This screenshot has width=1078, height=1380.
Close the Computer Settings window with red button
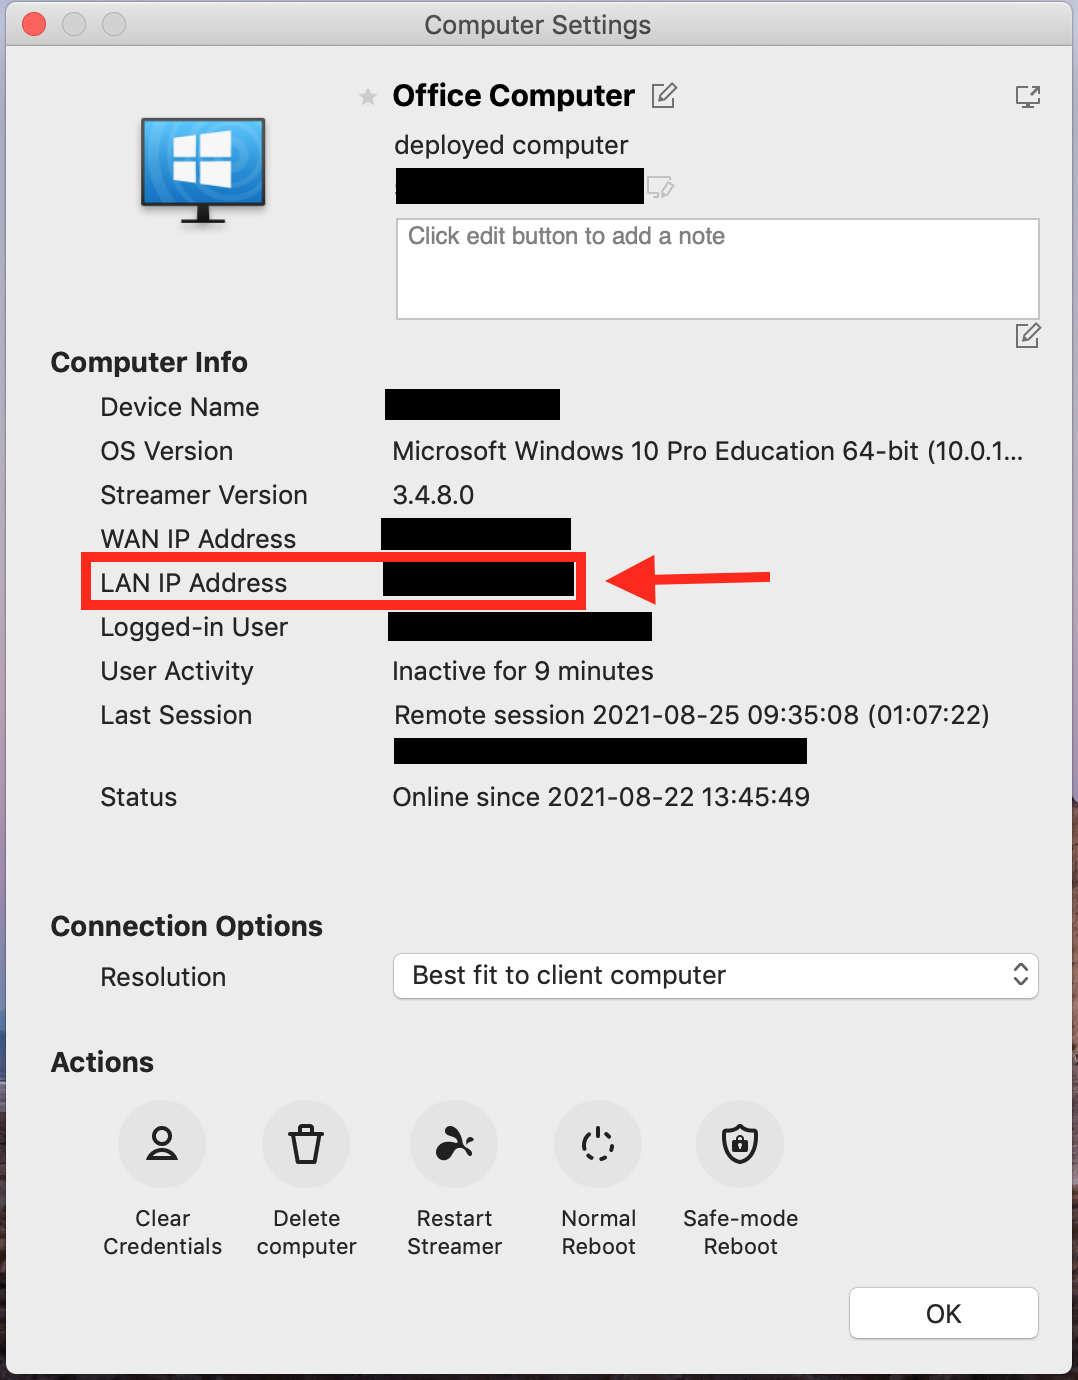point(34,24)
